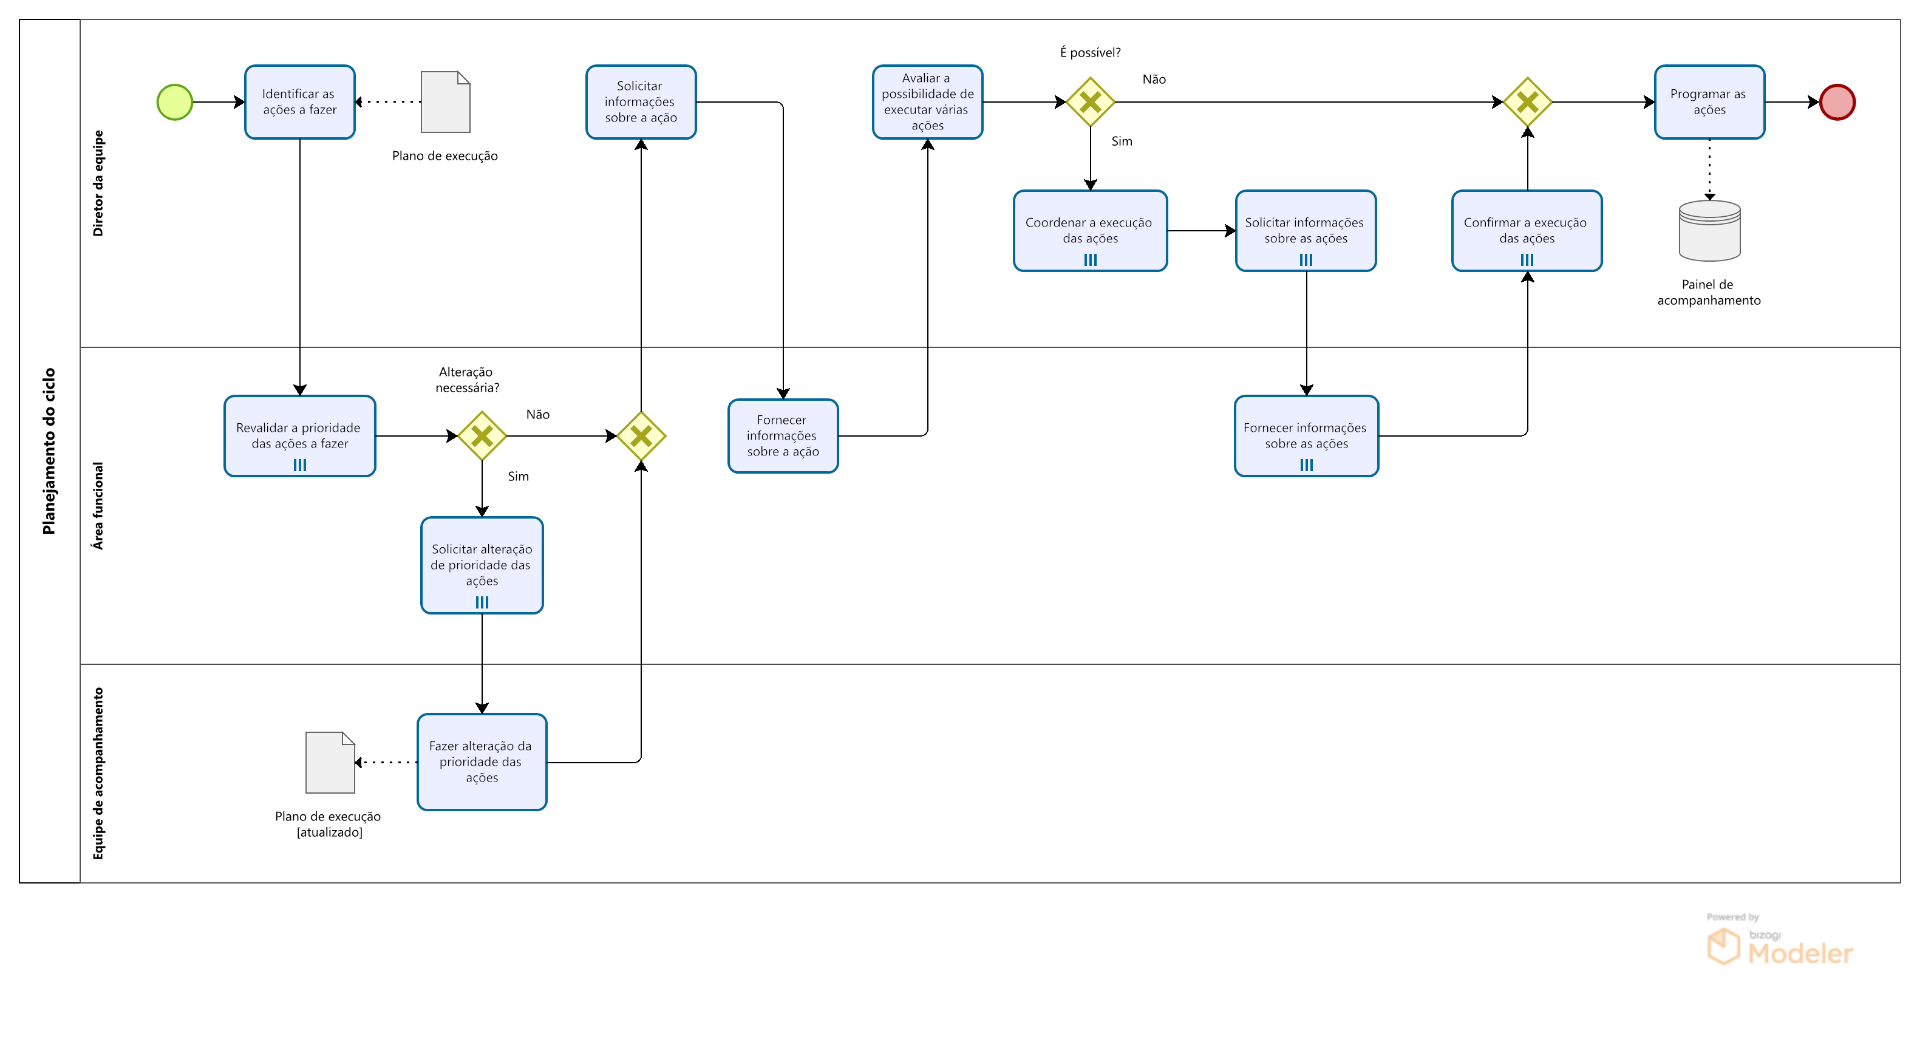This screenshot has height=1060, width=1920.
Task: Select the 'Programar as ações' task box
Action: click(1709, 102)
